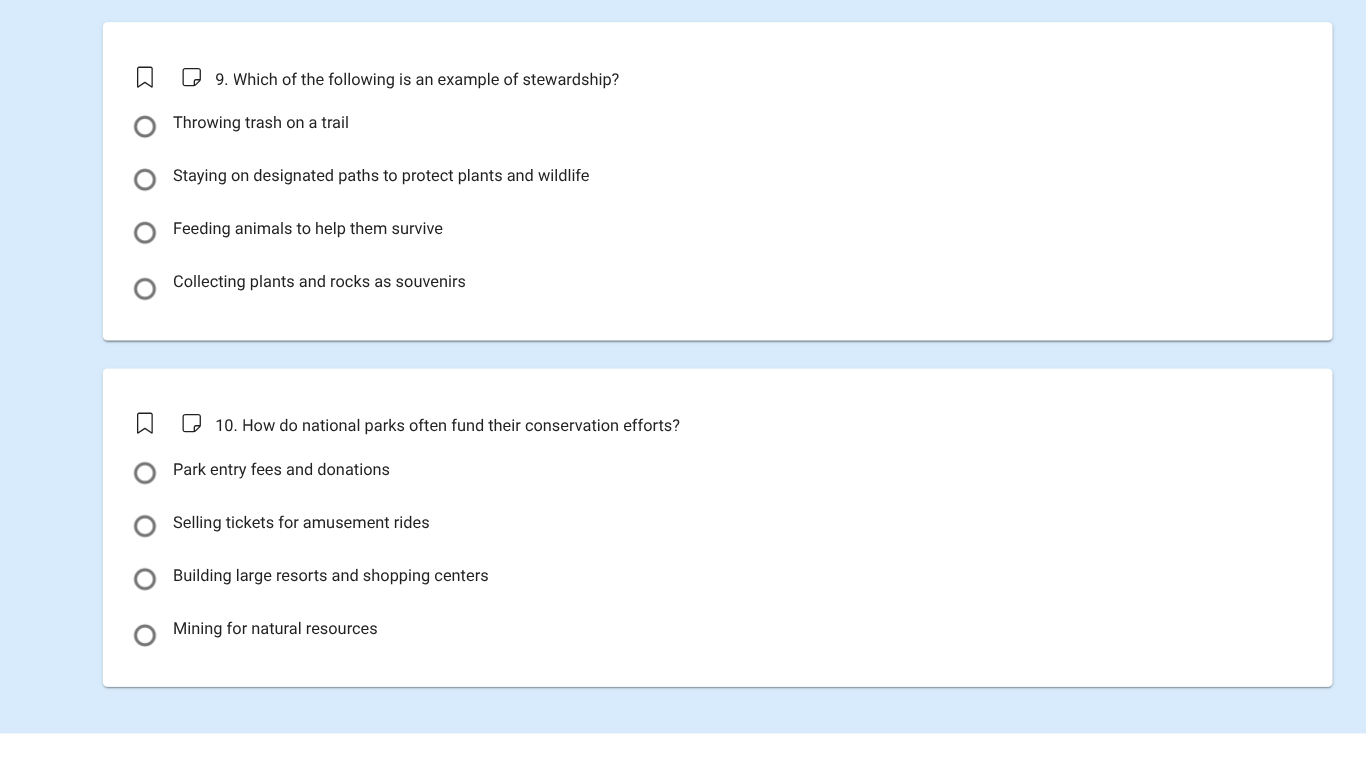Click the 'Mining for natural resources' answer label

[275, 629]
